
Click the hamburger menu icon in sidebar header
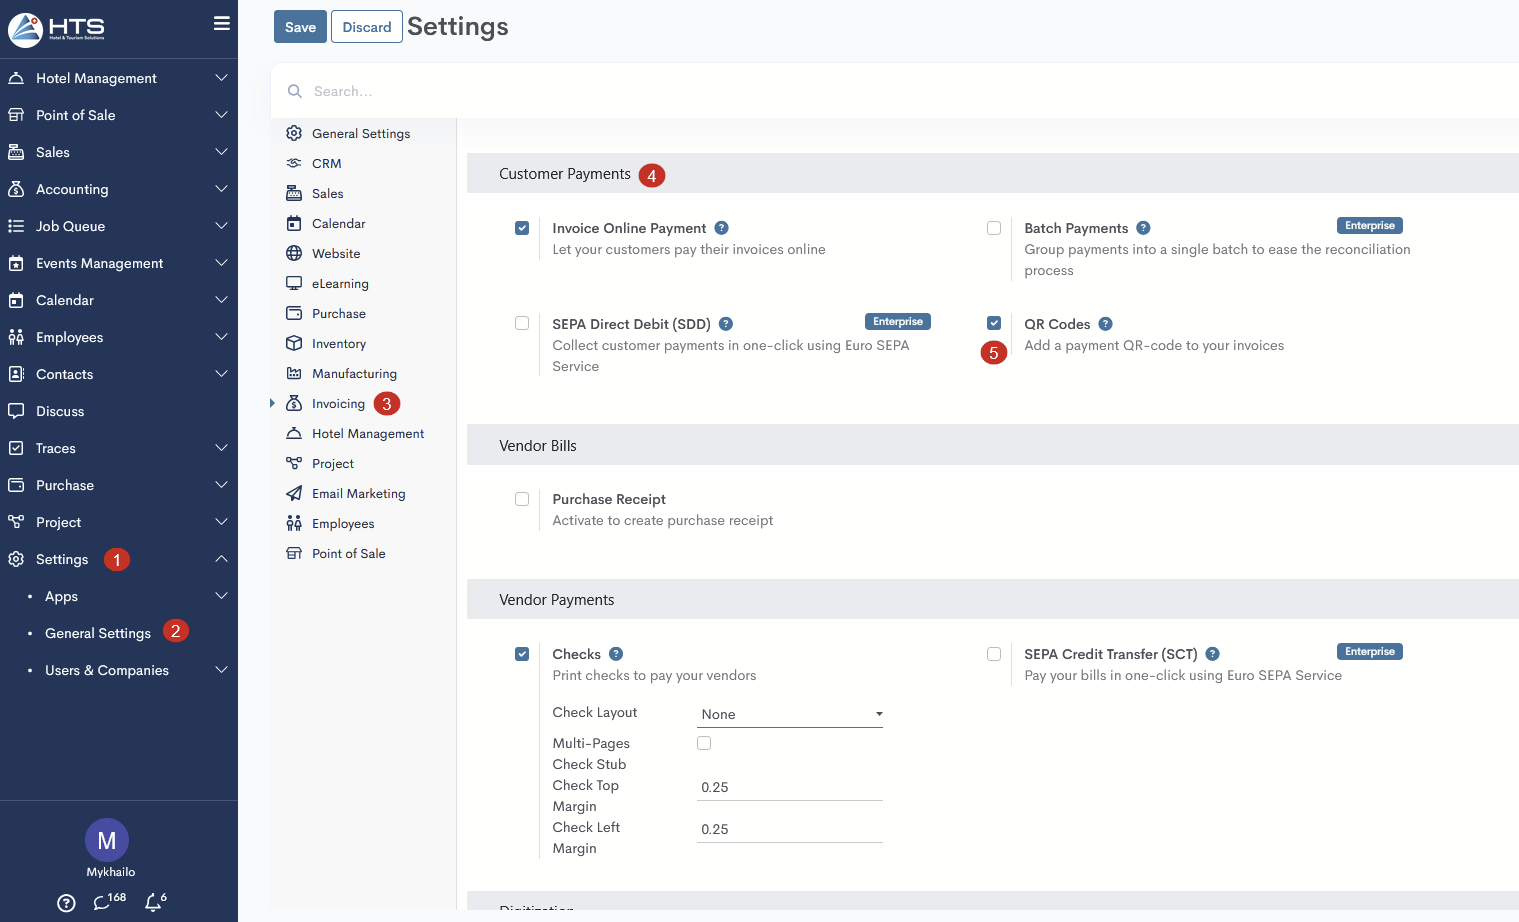pos(222,24)
